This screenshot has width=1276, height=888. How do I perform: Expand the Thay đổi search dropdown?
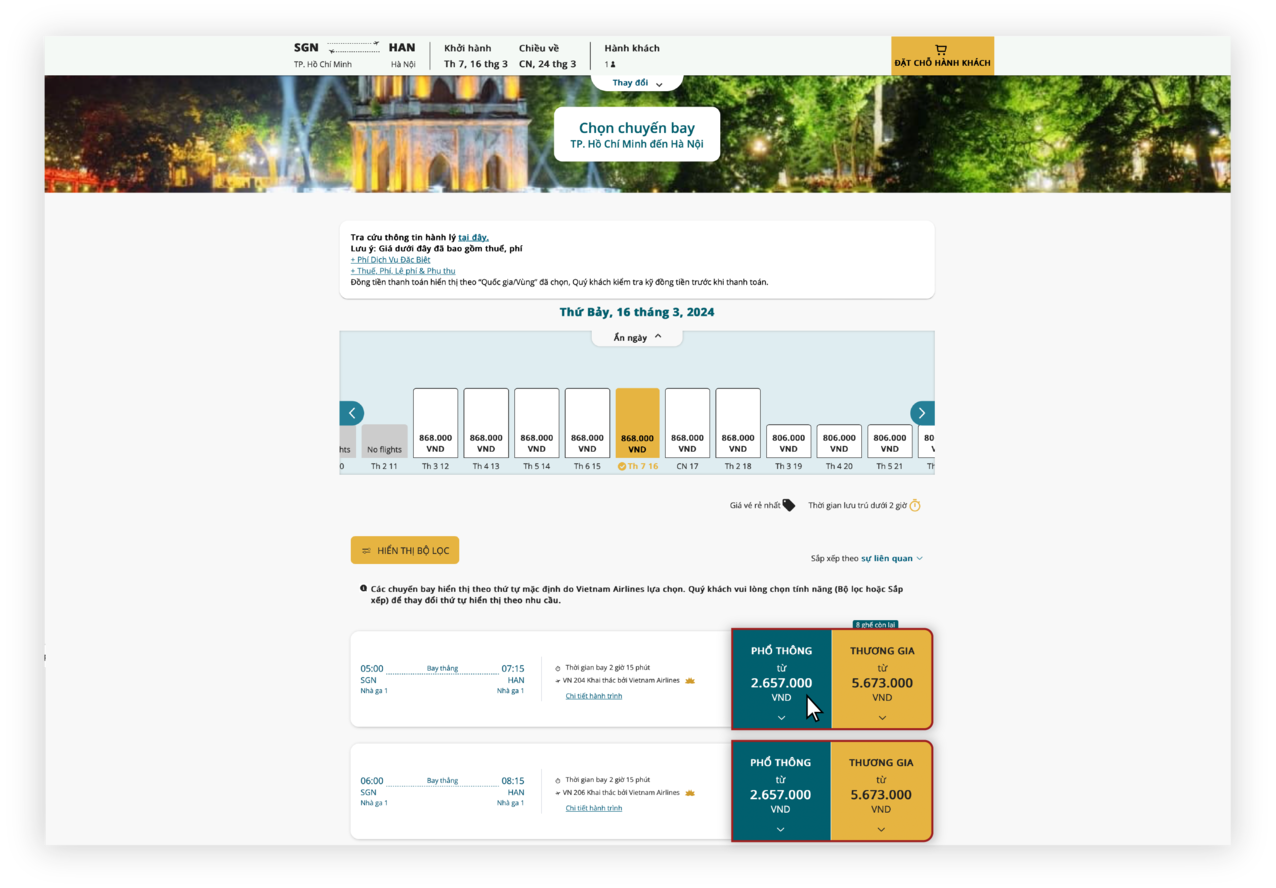pos(637,82)
